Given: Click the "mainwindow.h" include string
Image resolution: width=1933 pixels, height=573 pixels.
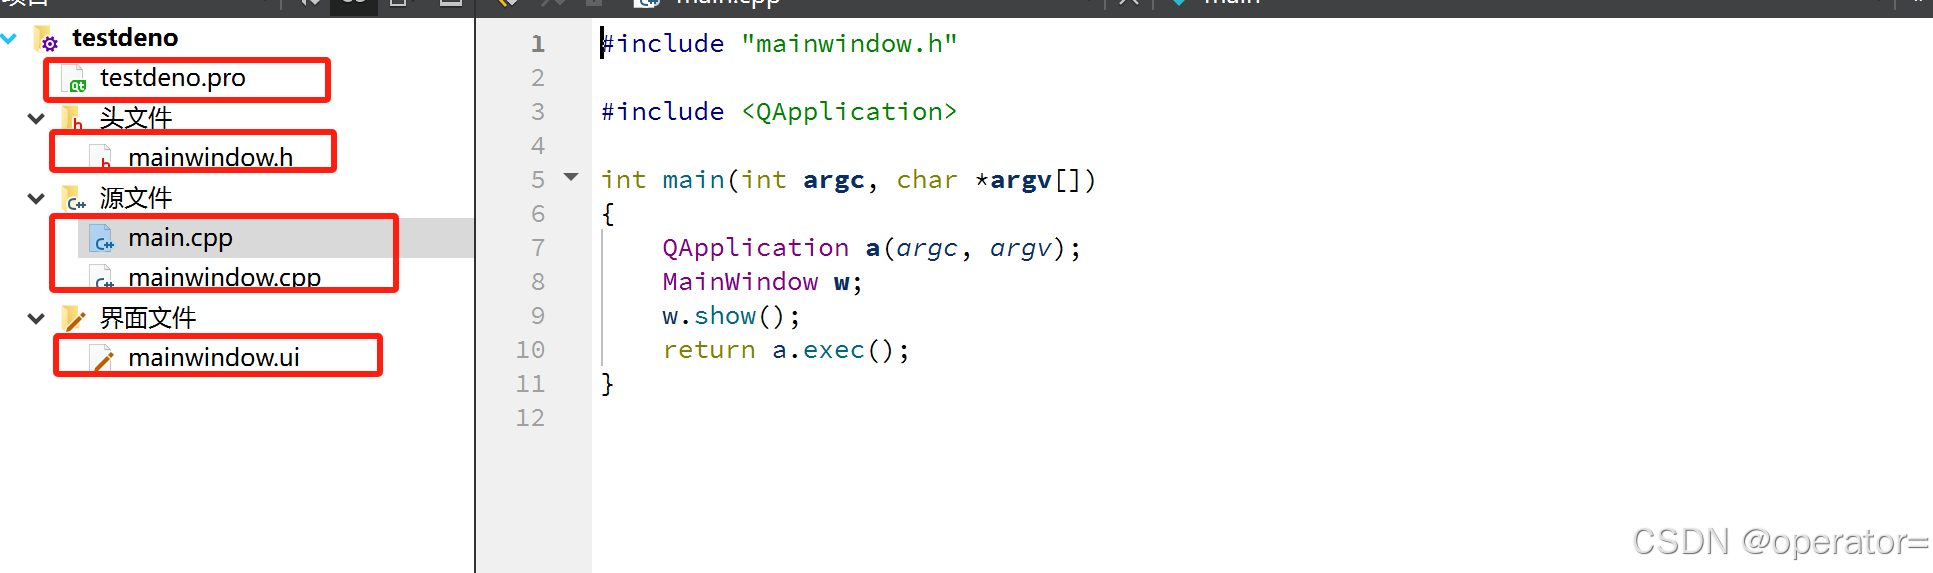Looking at the screenshot, I should [x=849, y=44].
